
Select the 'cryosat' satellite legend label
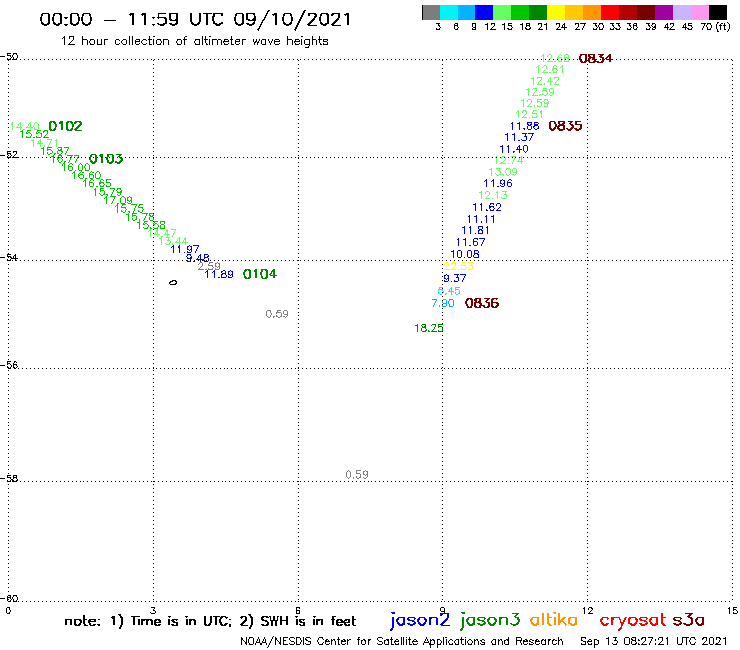(x=633, y=620)
